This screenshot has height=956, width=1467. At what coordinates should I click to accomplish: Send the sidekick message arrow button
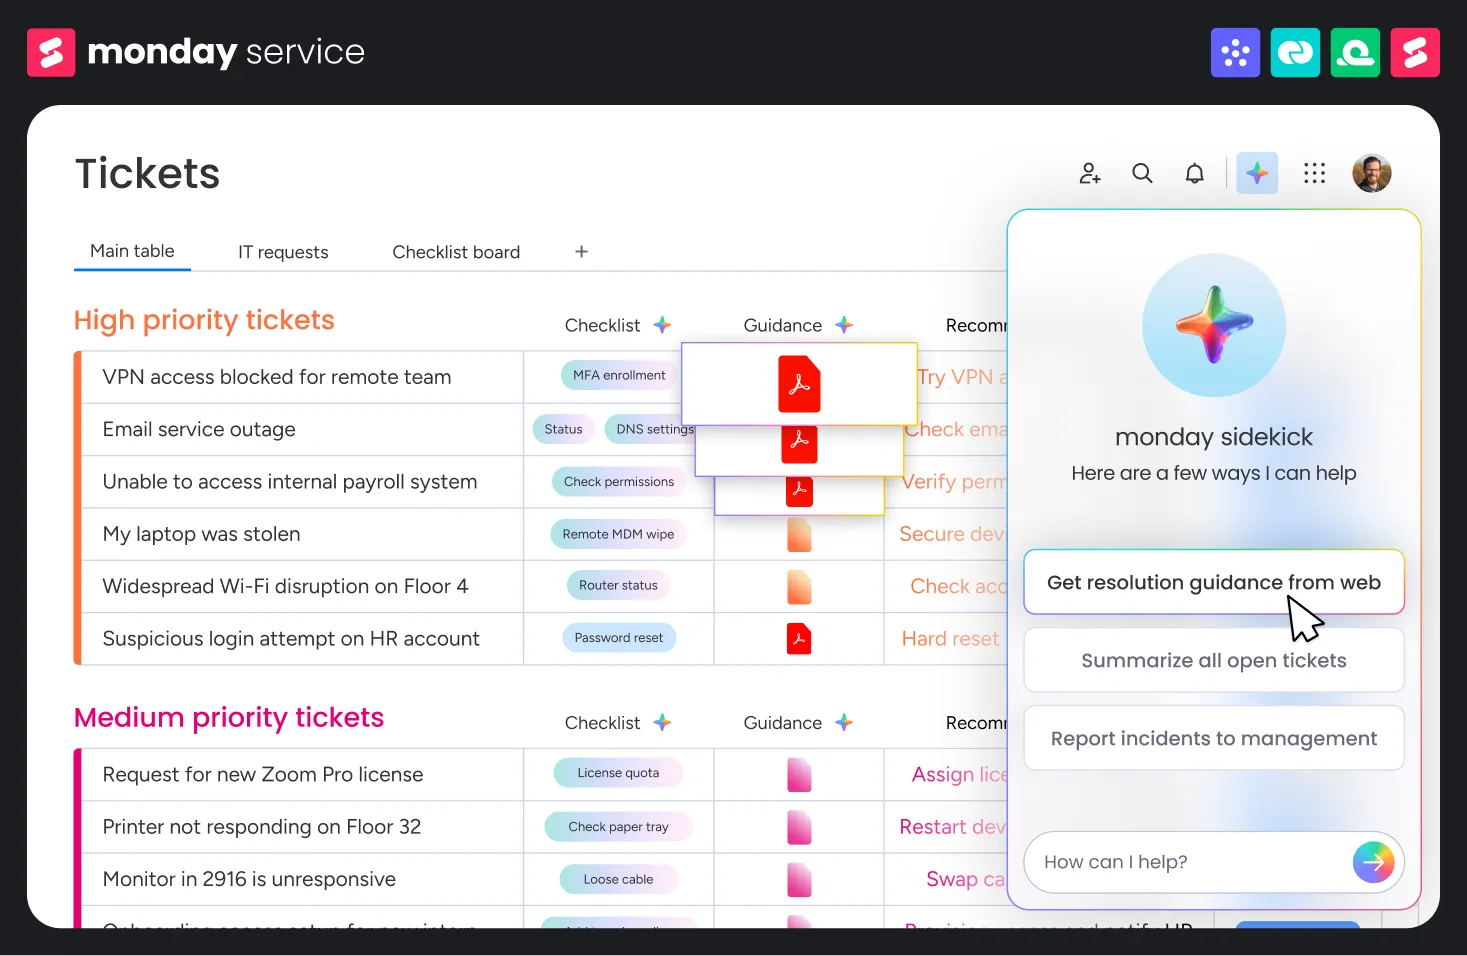click(1374, 862)
